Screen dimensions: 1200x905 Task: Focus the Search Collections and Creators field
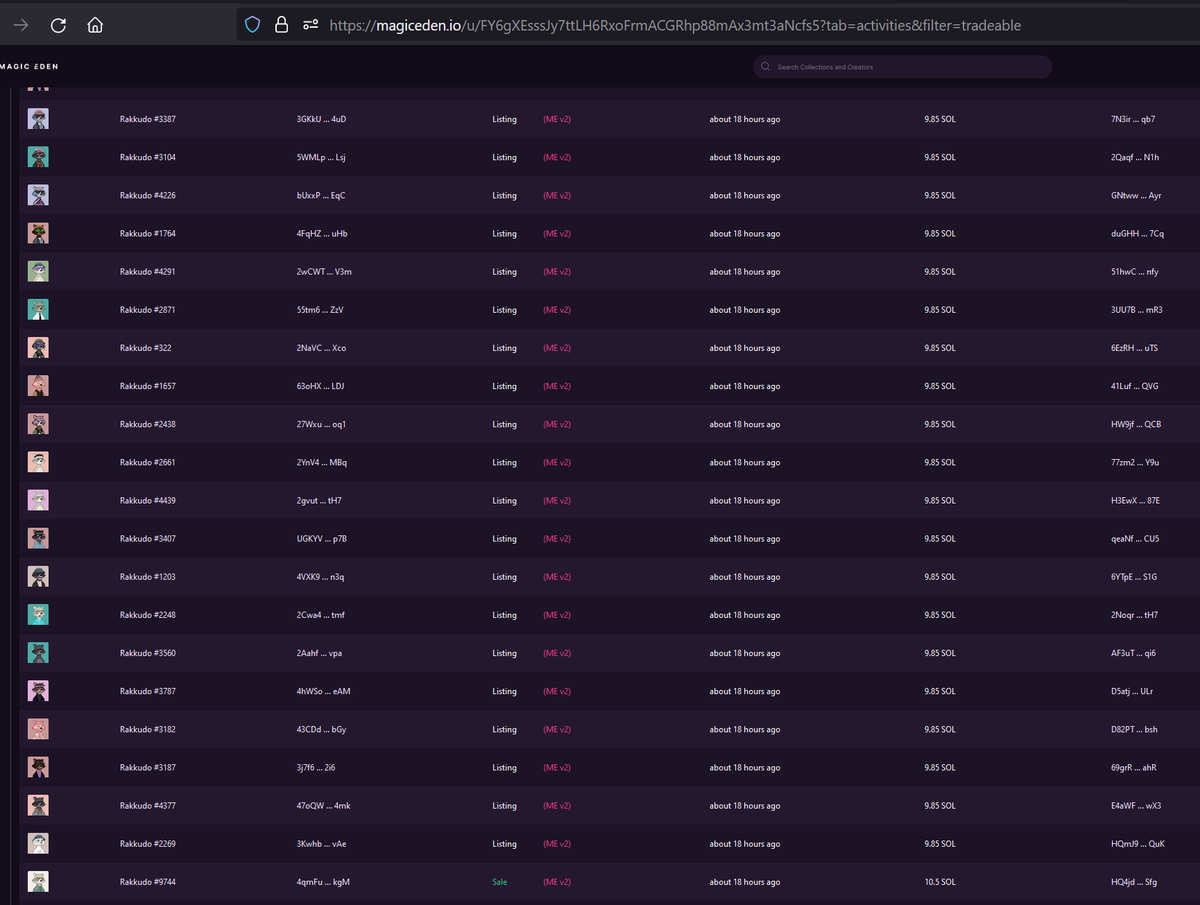902,67
